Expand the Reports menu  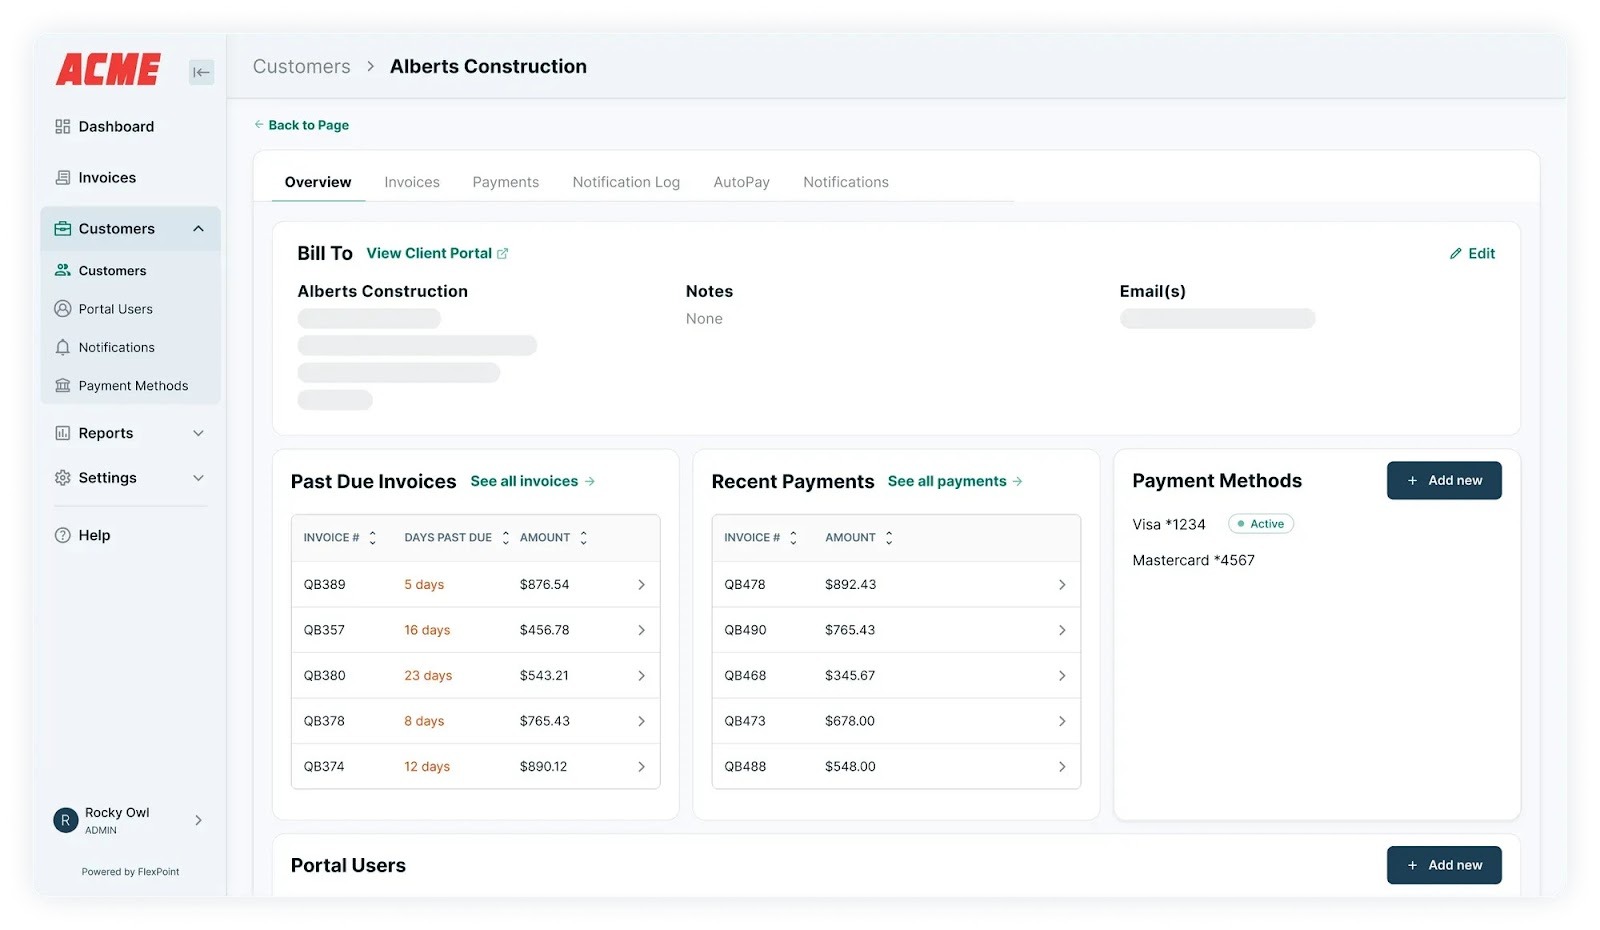coord(198,433)
